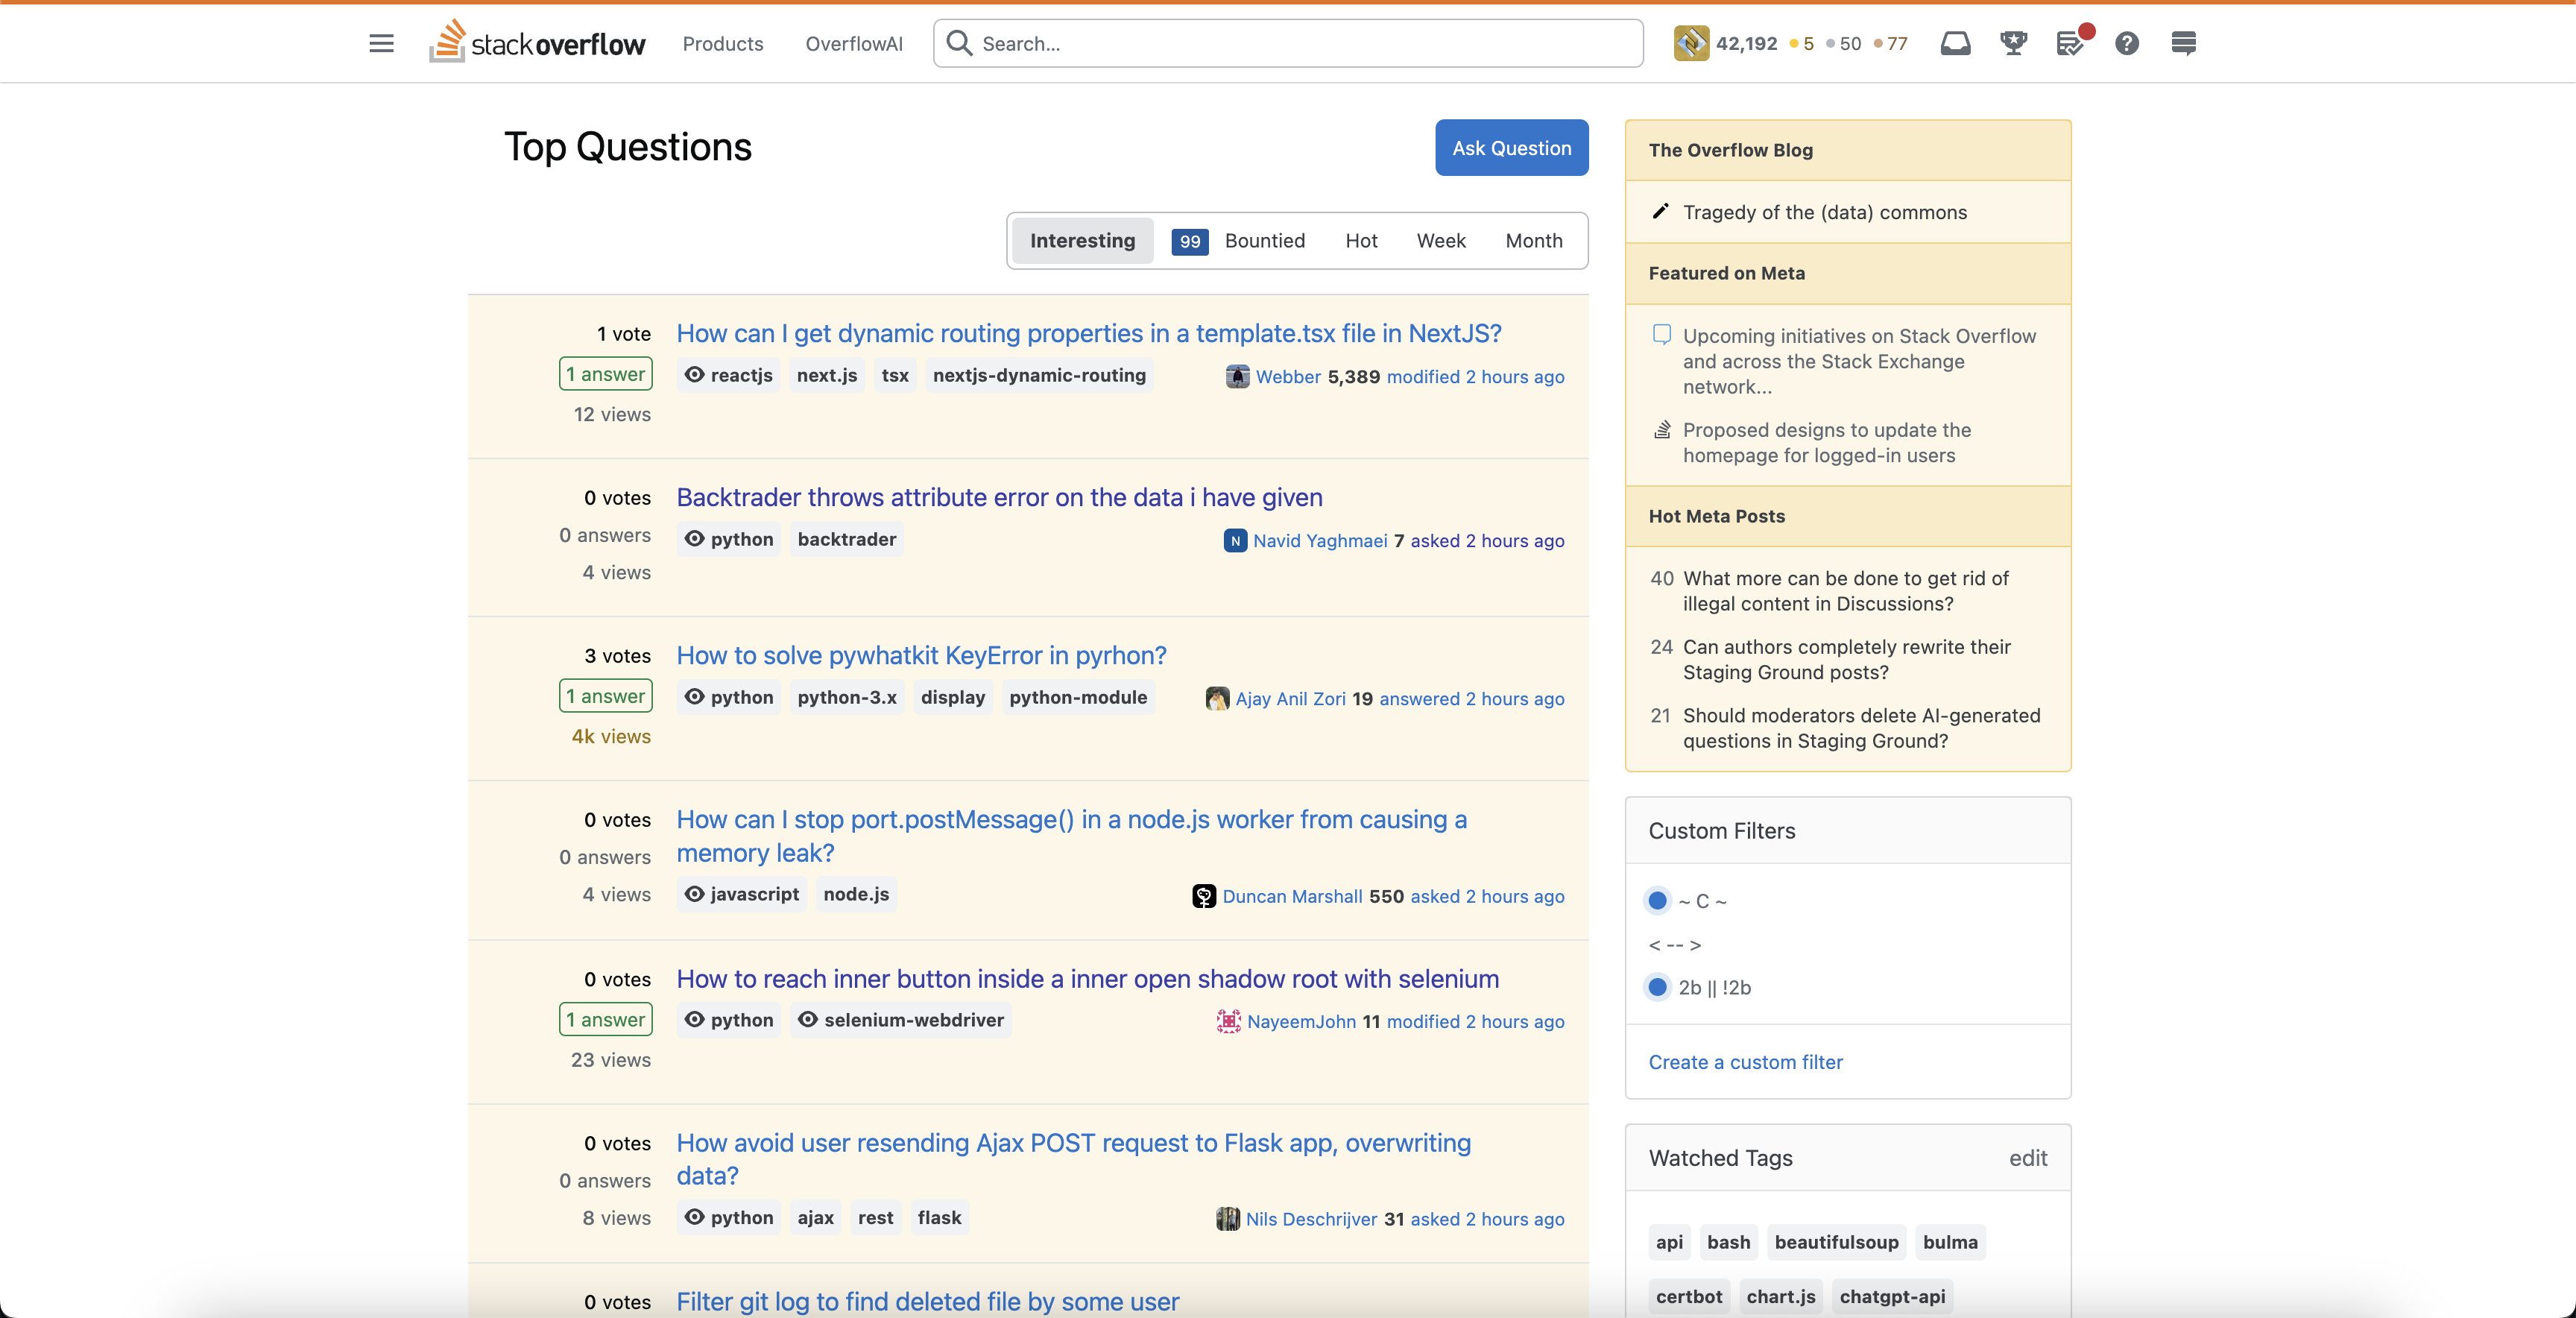Switch to the Hot questions tab
The width and height of the screenshot is (2576, 1318).
tap(1361, 240)
